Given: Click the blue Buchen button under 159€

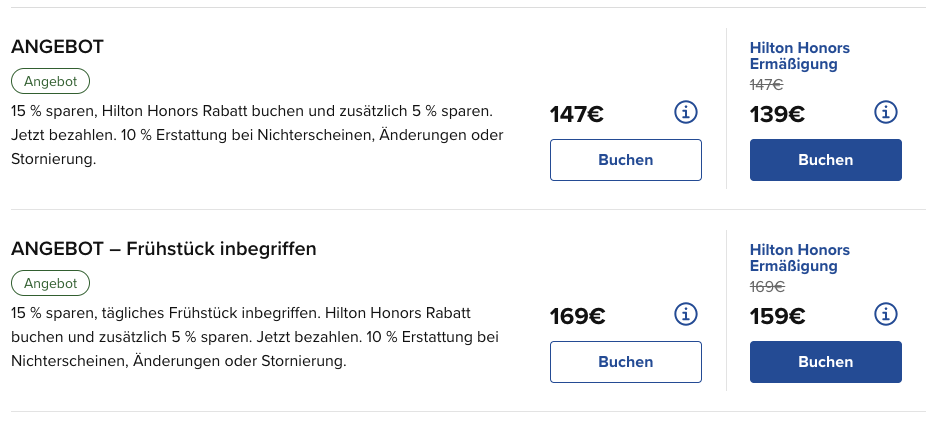Looking at the screenshot, I should tap(826, 362).
